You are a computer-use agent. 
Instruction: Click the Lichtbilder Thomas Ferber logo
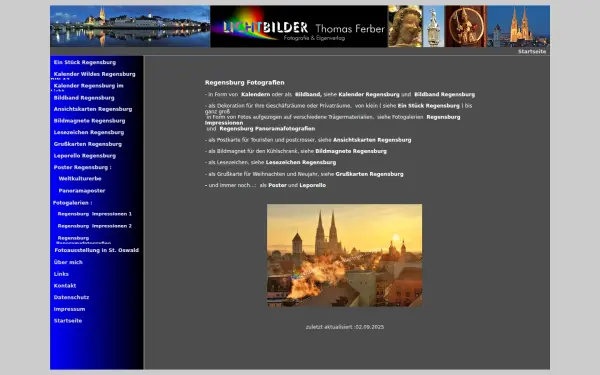coord(299,26)
